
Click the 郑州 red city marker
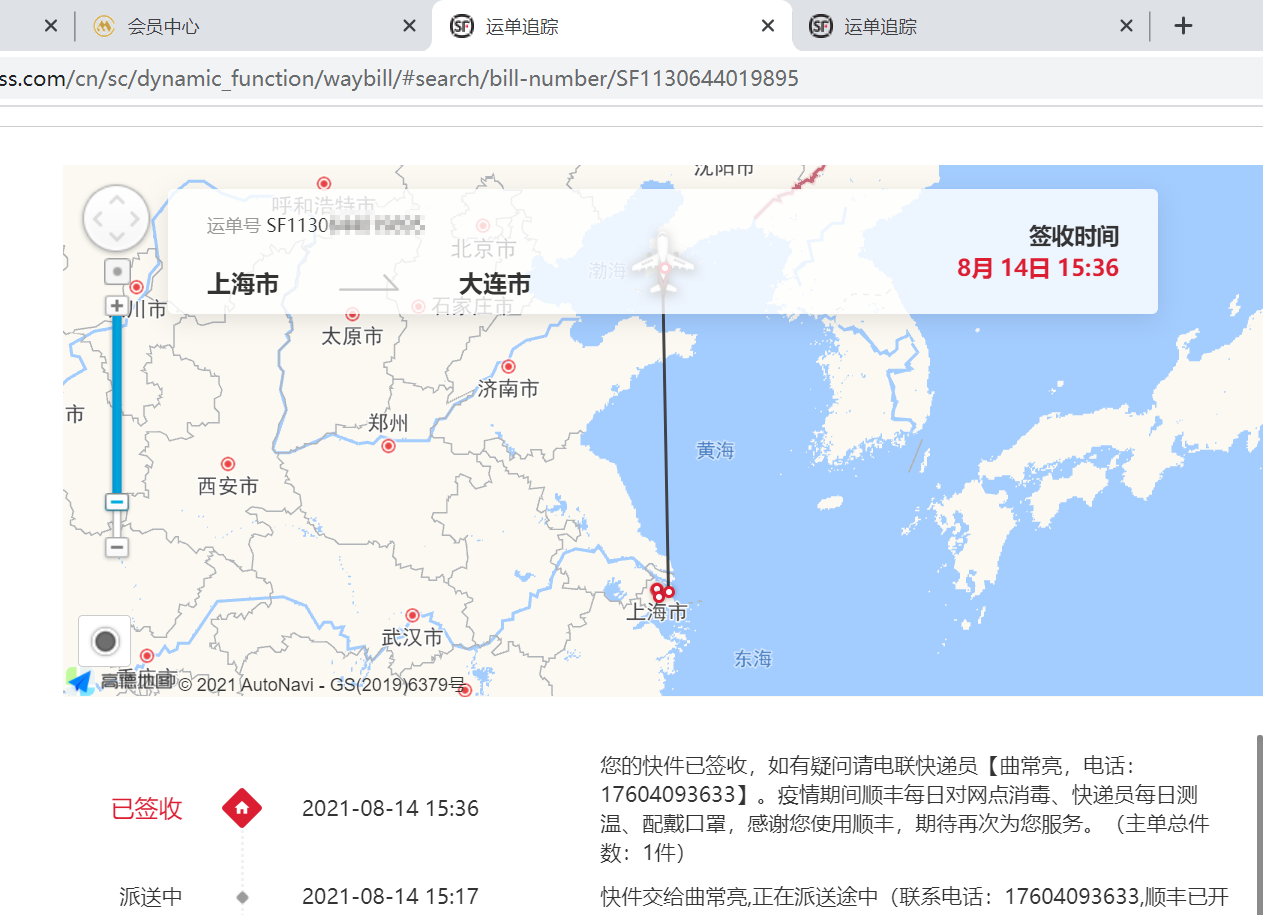pyautogui.click(x=389, y=446)
